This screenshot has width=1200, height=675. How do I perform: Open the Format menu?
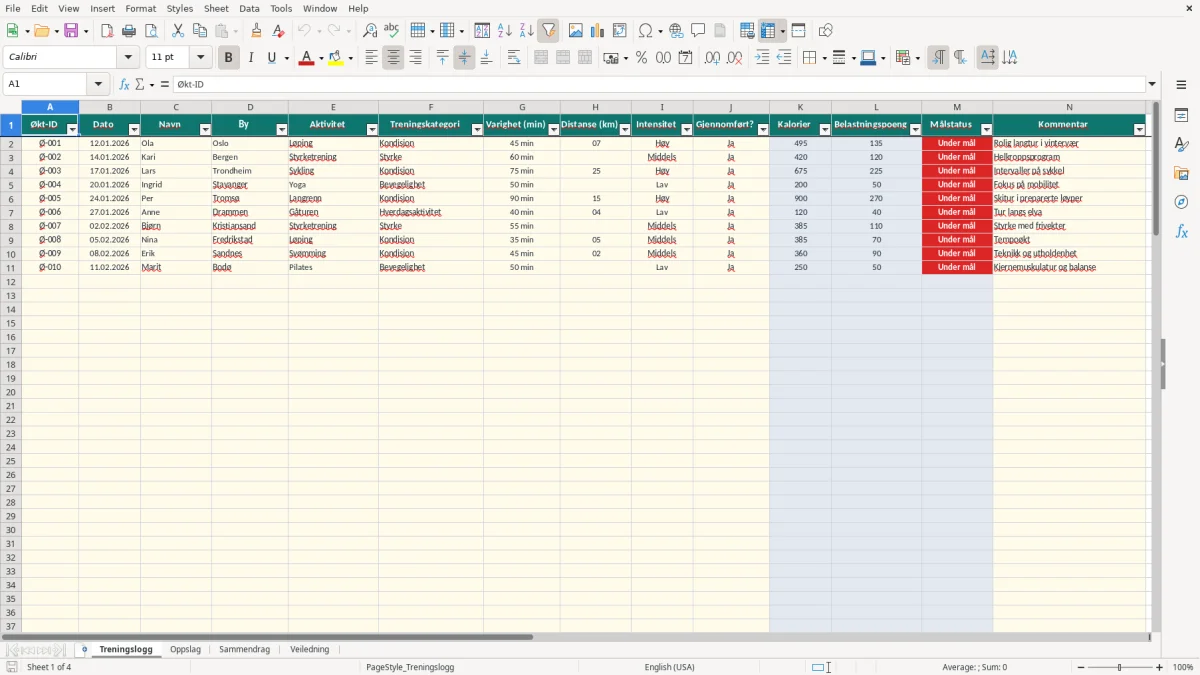tap(141, 8)
